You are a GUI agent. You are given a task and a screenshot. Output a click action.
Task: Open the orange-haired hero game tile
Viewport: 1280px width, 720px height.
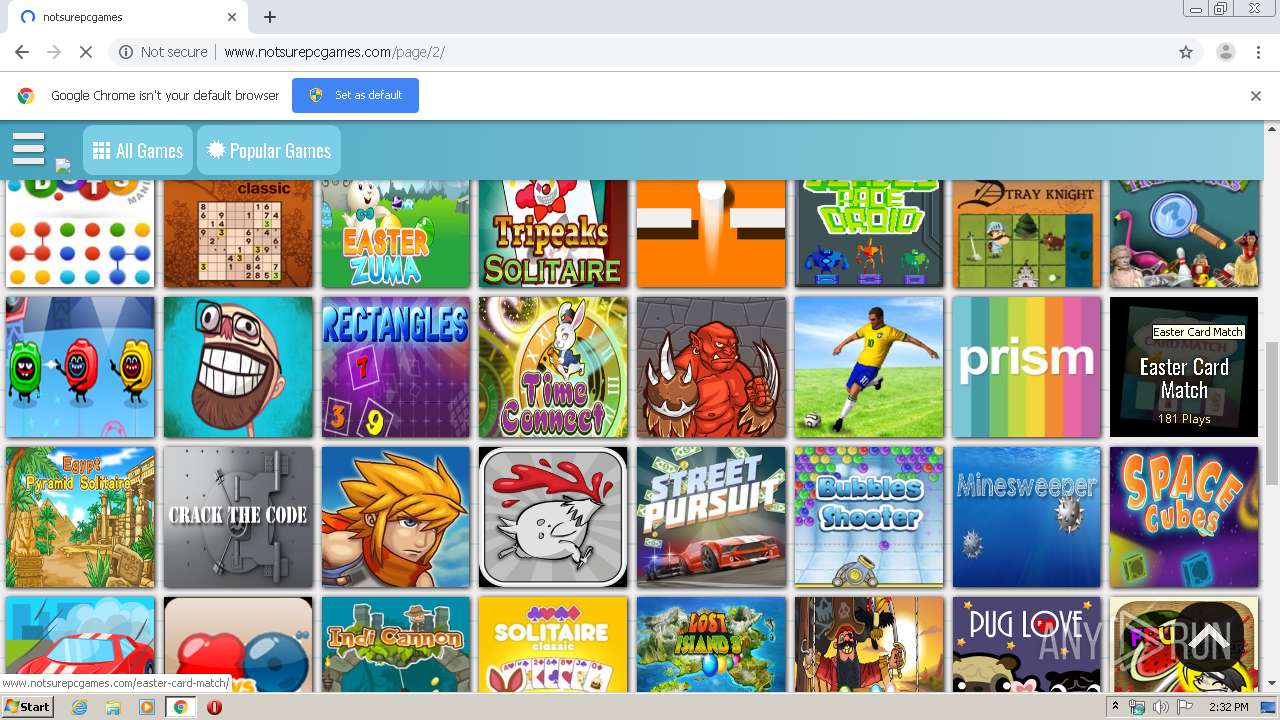tap(396, 517)
